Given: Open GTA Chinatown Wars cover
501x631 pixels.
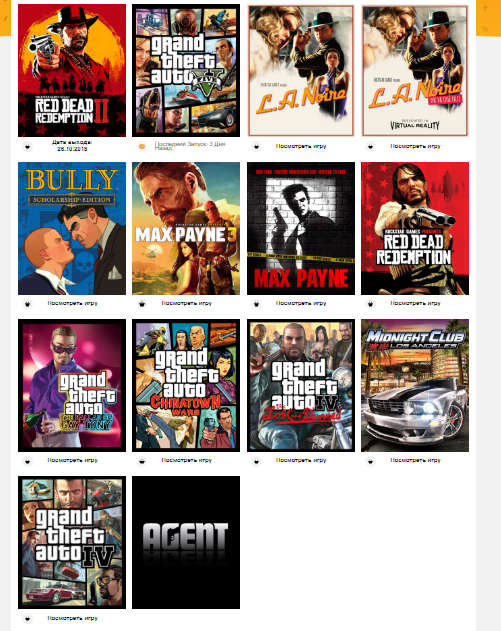Looking at the screenshot, I should [186, 386].
